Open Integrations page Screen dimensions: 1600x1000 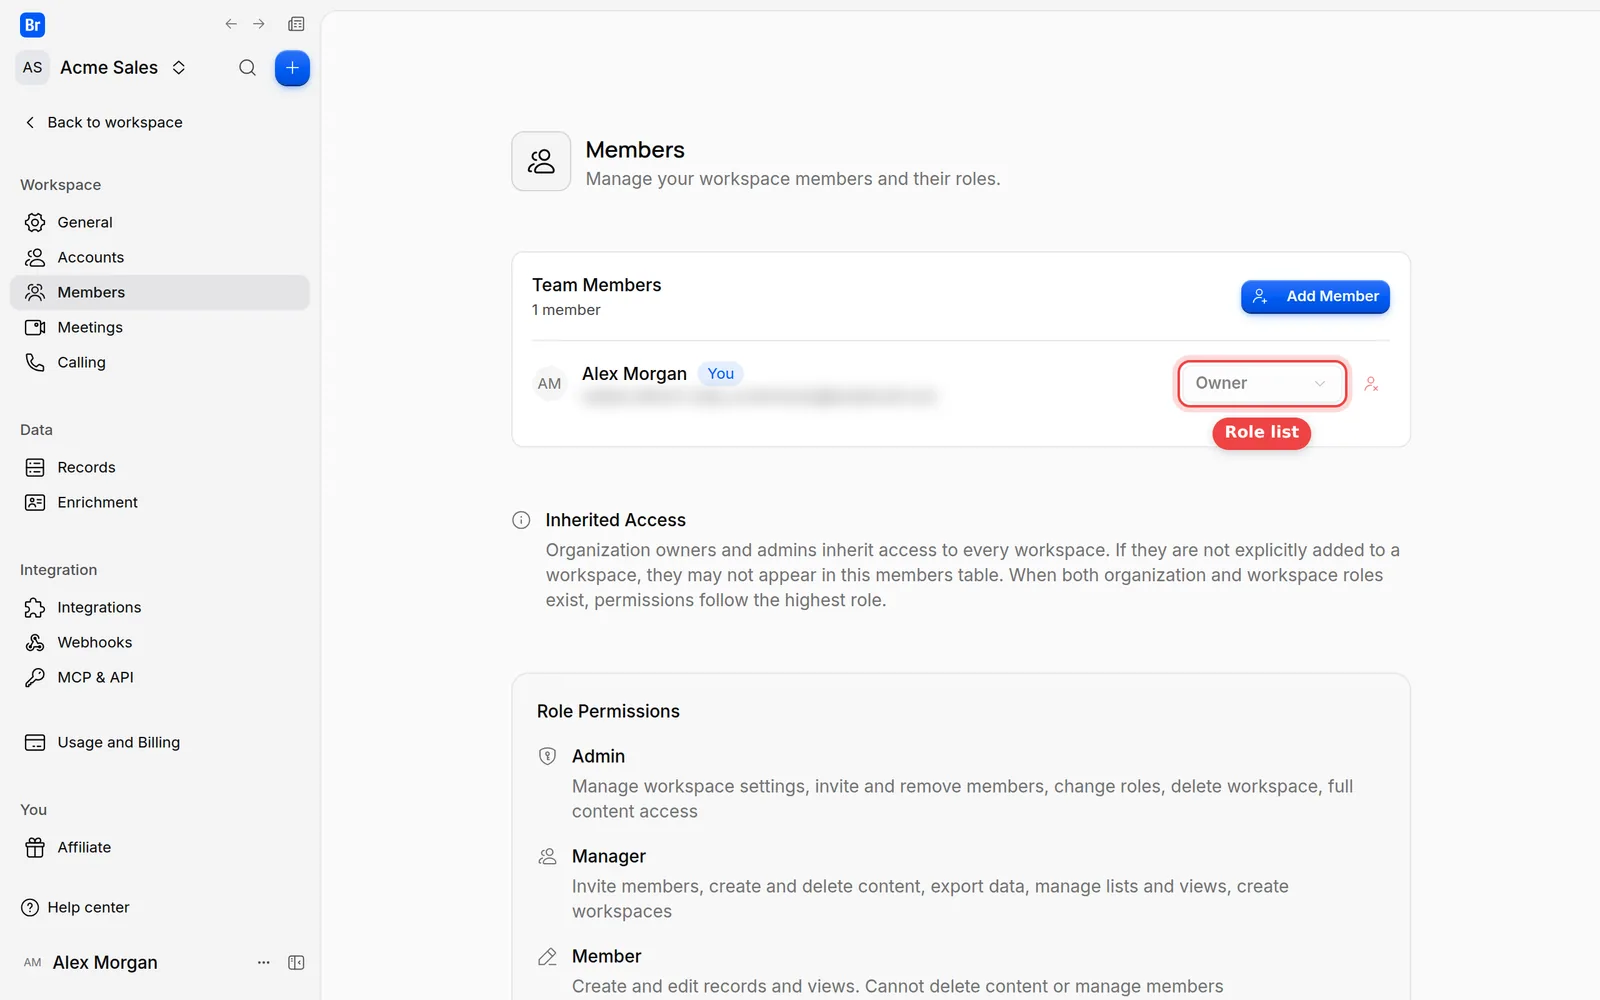(160, 607)
